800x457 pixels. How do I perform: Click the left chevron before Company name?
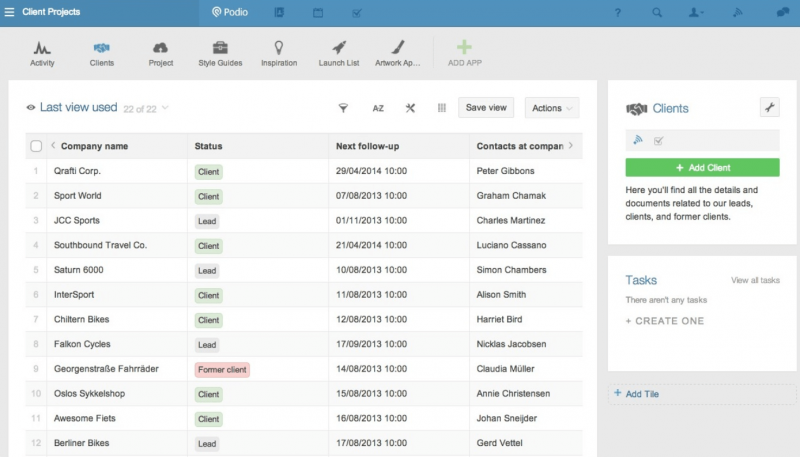[x=53, y=145]
